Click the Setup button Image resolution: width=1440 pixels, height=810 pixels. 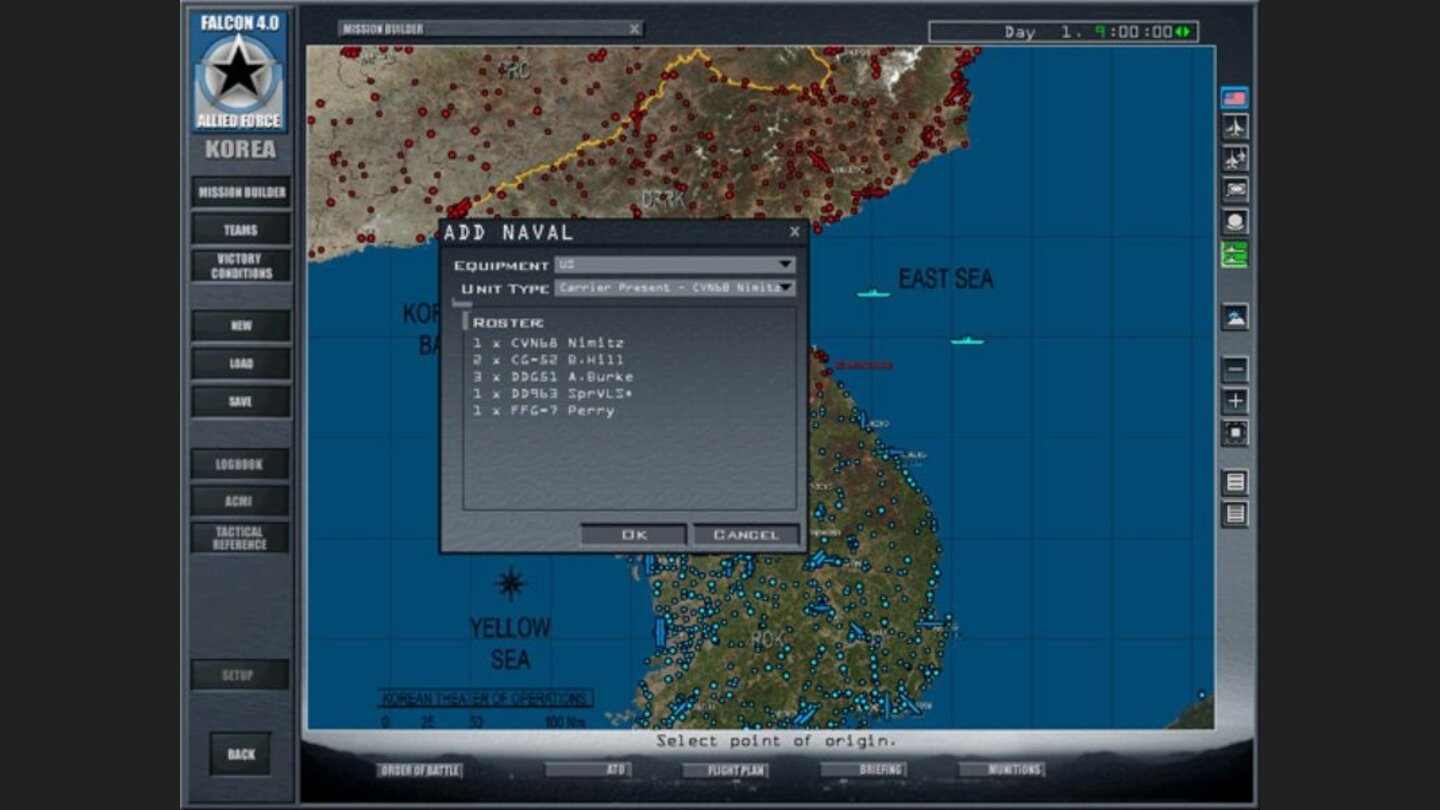pos(241,675)
